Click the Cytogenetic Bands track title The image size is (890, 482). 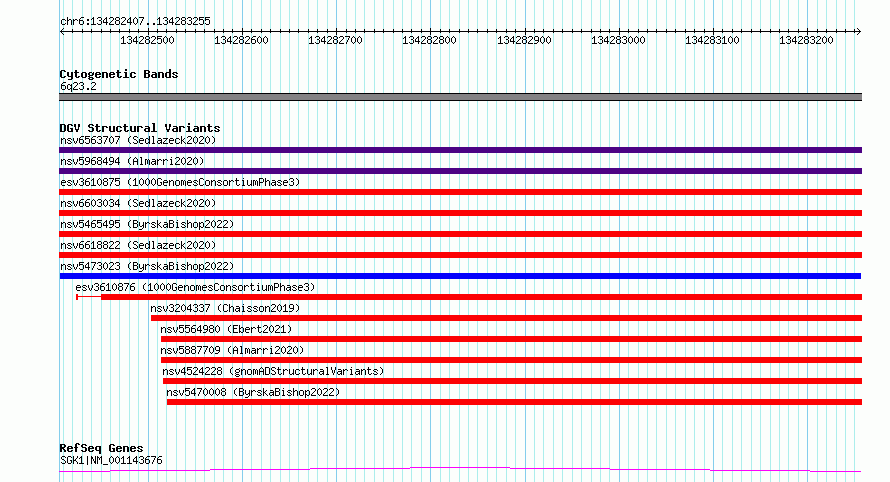tap(119, 74)
